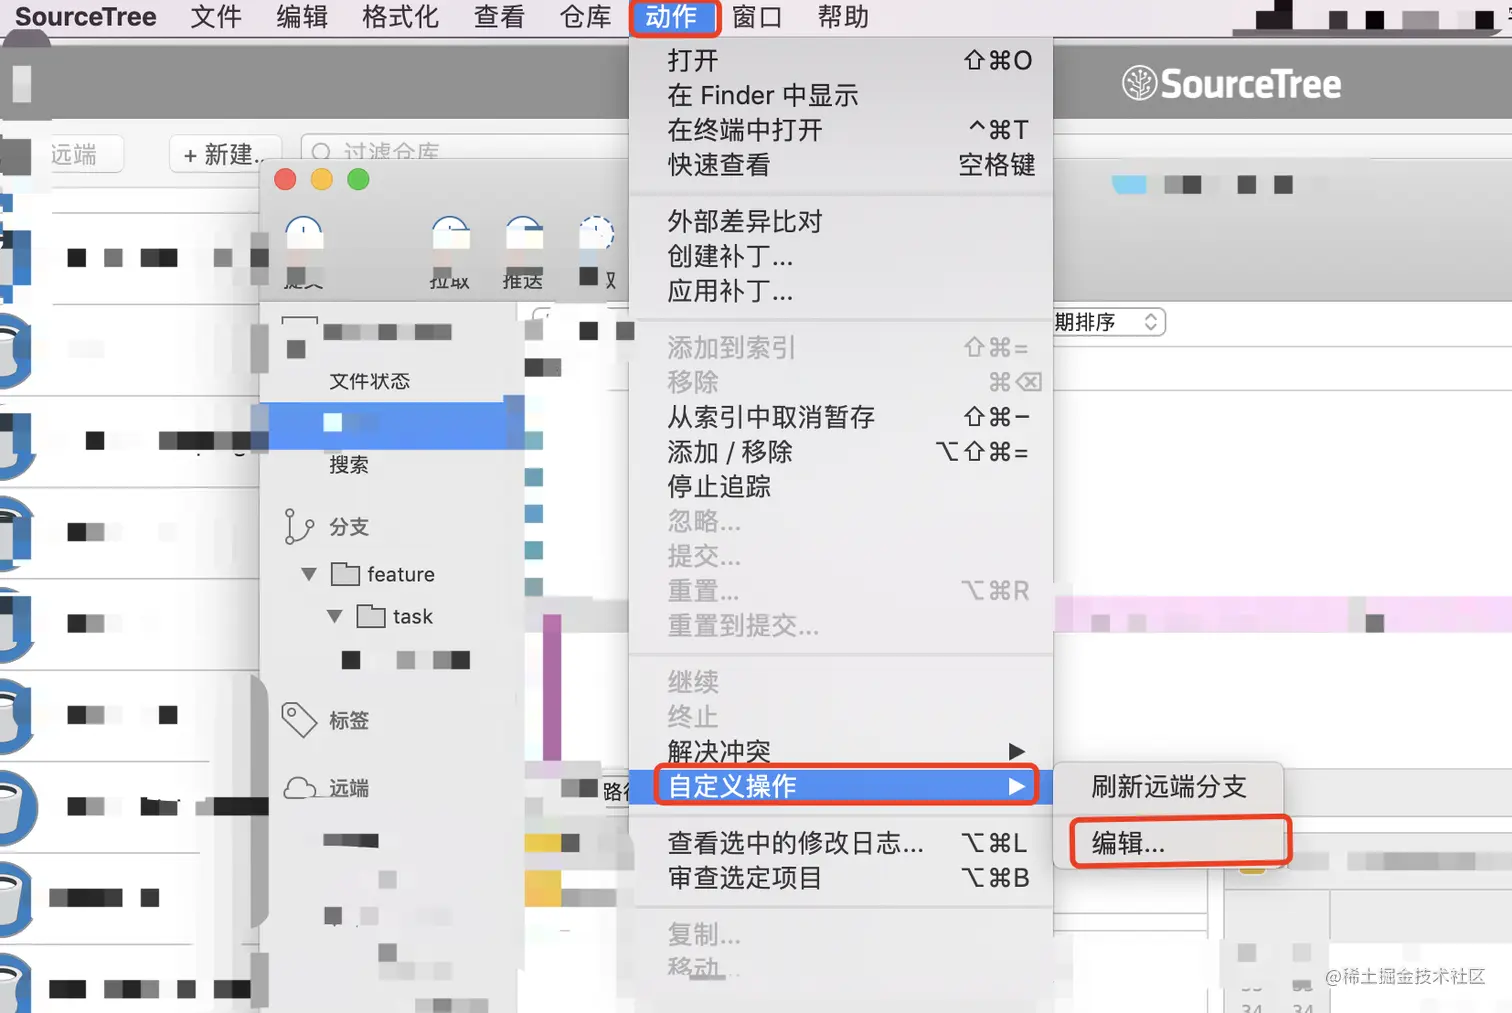Click the red close window button

[285, 179]
